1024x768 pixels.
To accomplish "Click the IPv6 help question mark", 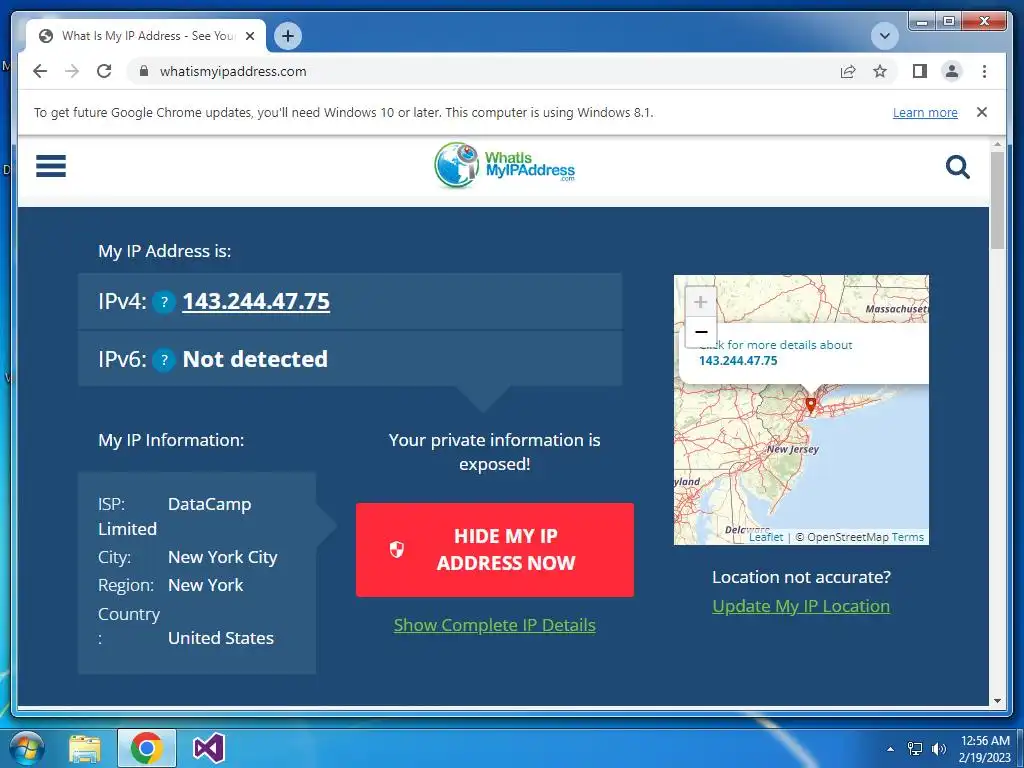I will pos(164,359).
